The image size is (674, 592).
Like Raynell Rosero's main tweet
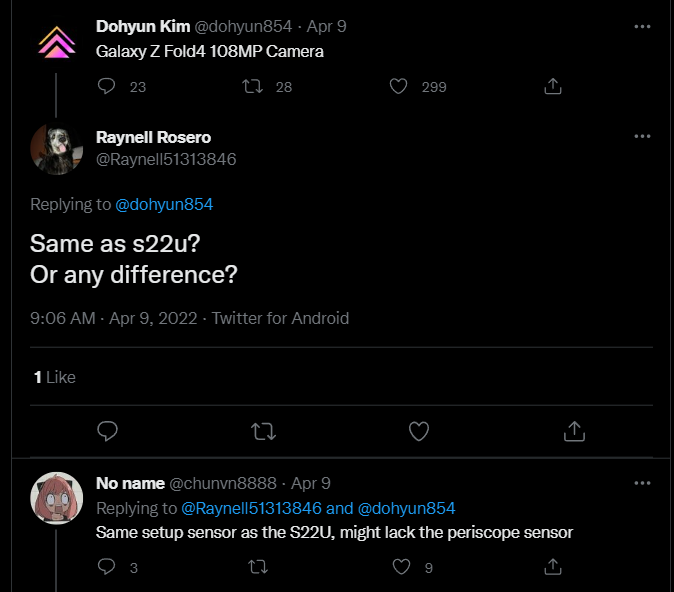[x=419, y=431]
